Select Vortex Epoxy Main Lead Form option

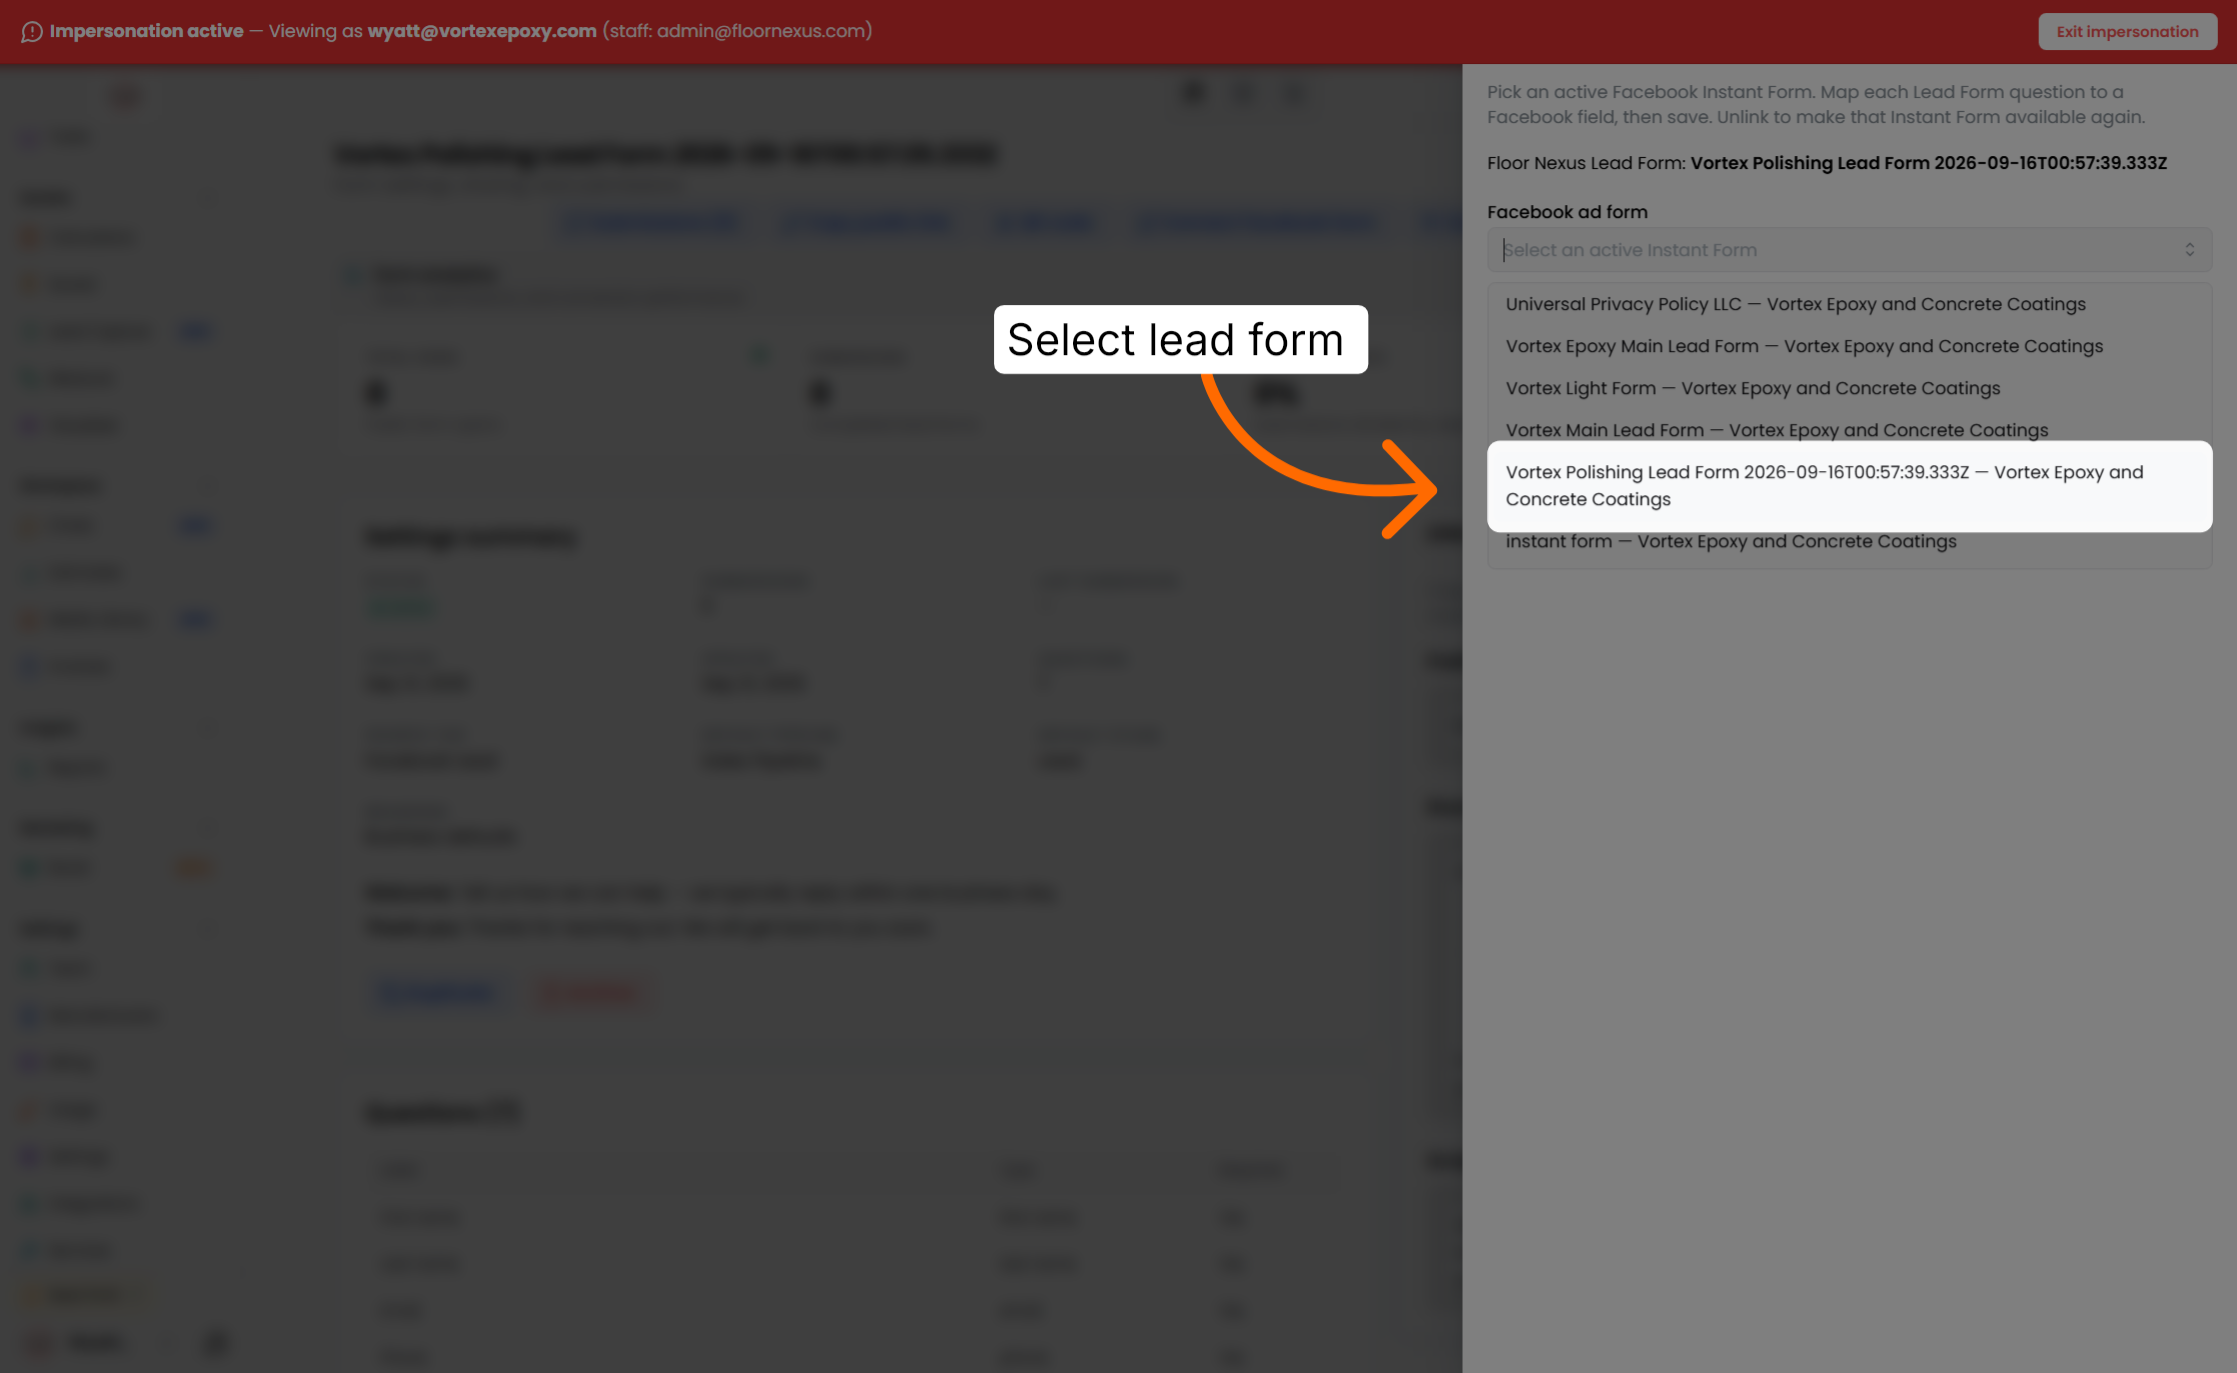point(1849,346)
